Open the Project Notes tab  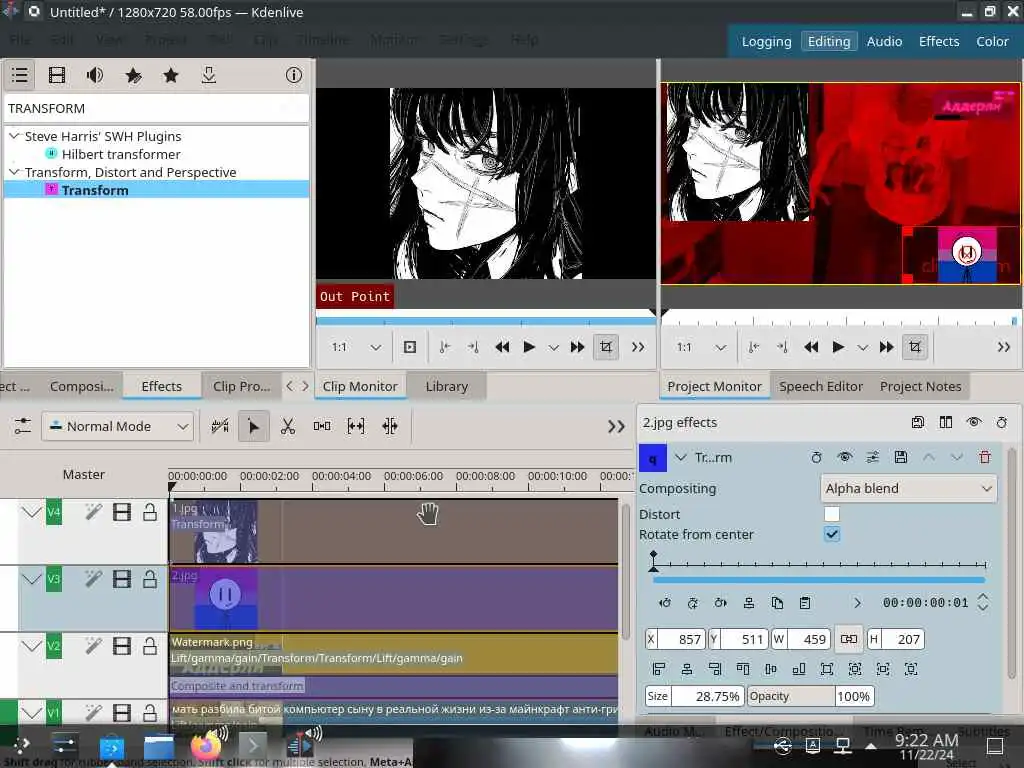[920, 387]
